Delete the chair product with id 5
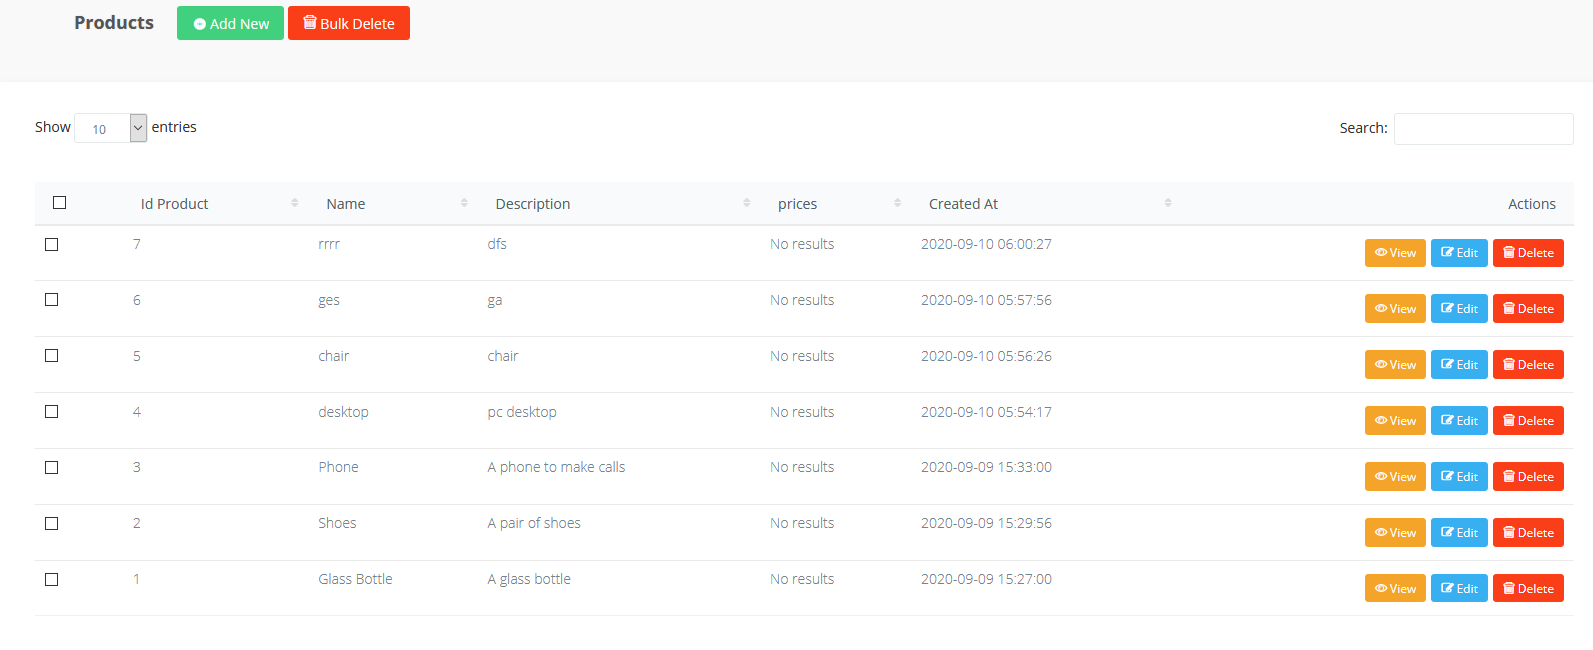1593x650 pixels. [1528, 365]
